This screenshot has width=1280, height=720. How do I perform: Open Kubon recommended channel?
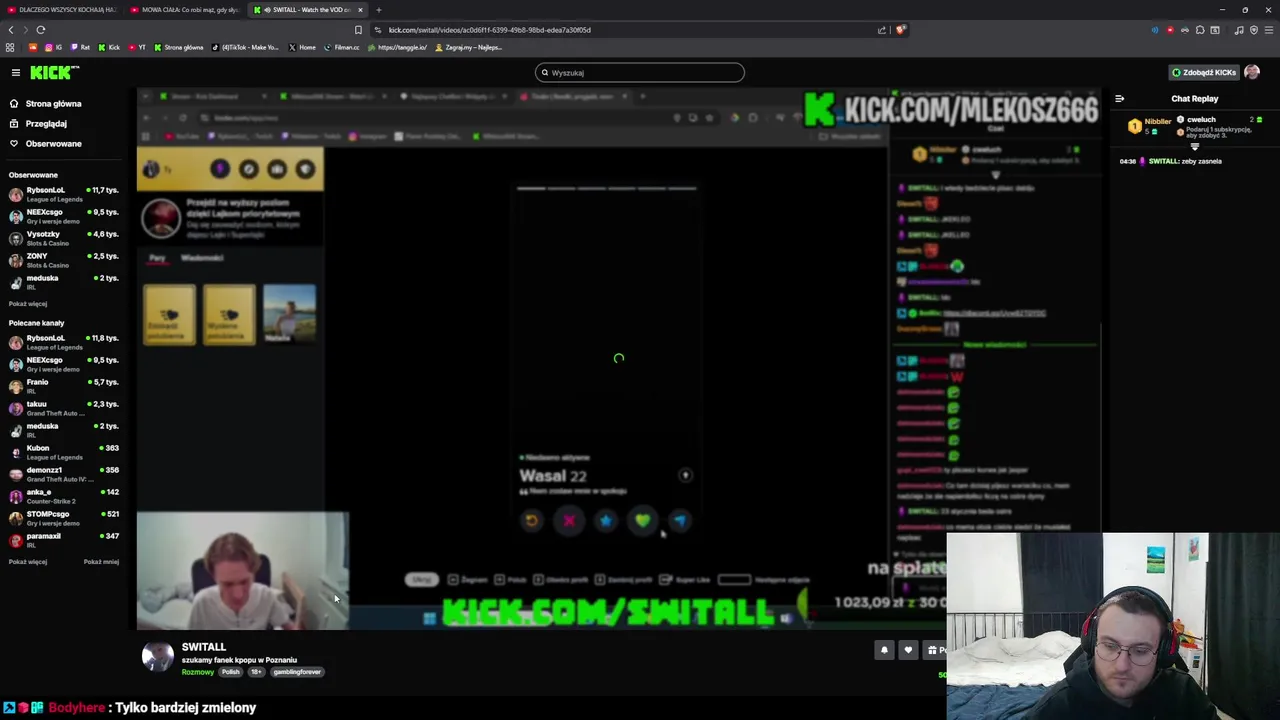[x=63, y=452]
